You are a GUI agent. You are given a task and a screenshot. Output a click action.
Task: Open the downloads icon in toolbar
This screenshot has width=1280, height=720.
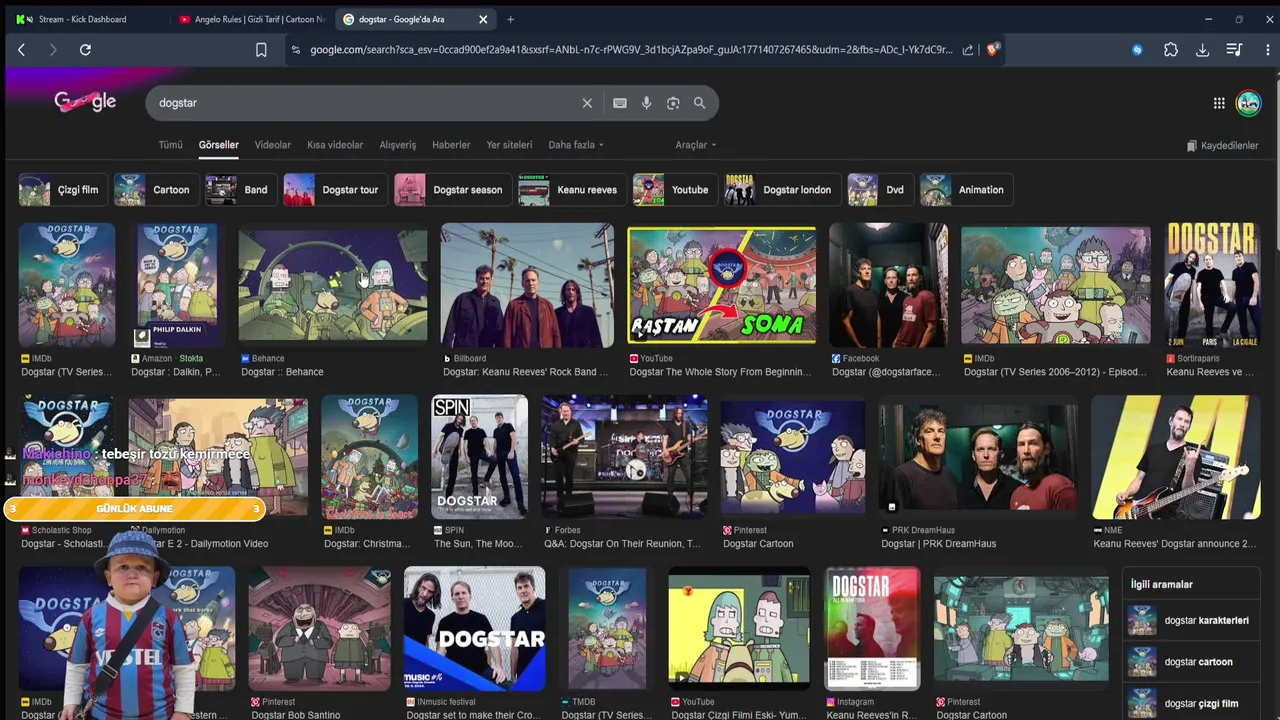click(1203, 50)
